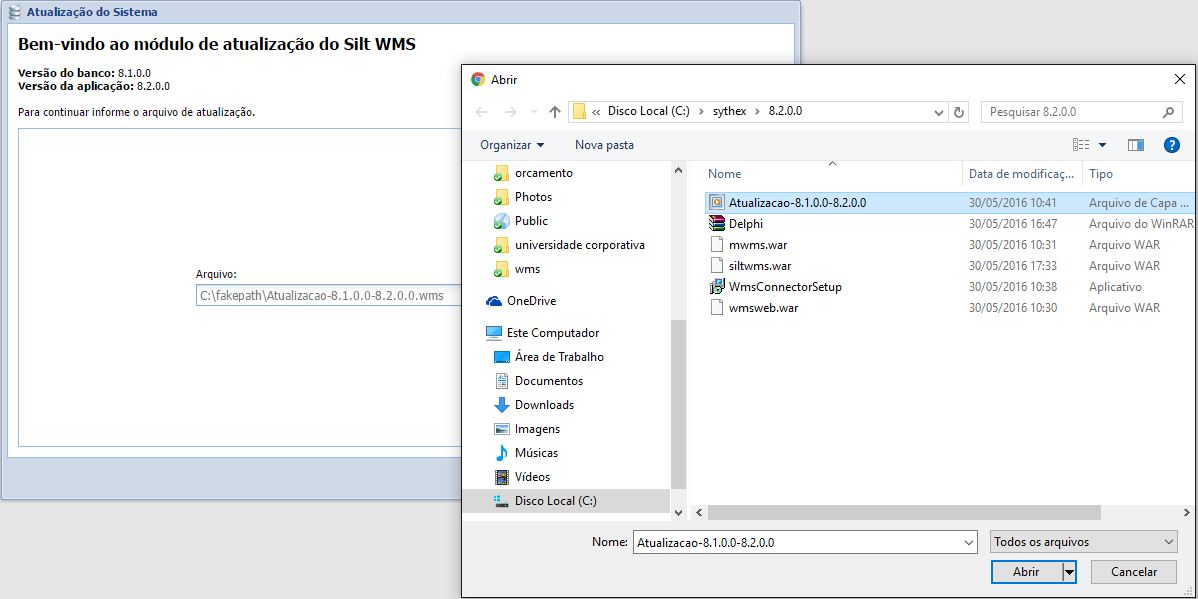Click the search magnifier icon

1168,112
